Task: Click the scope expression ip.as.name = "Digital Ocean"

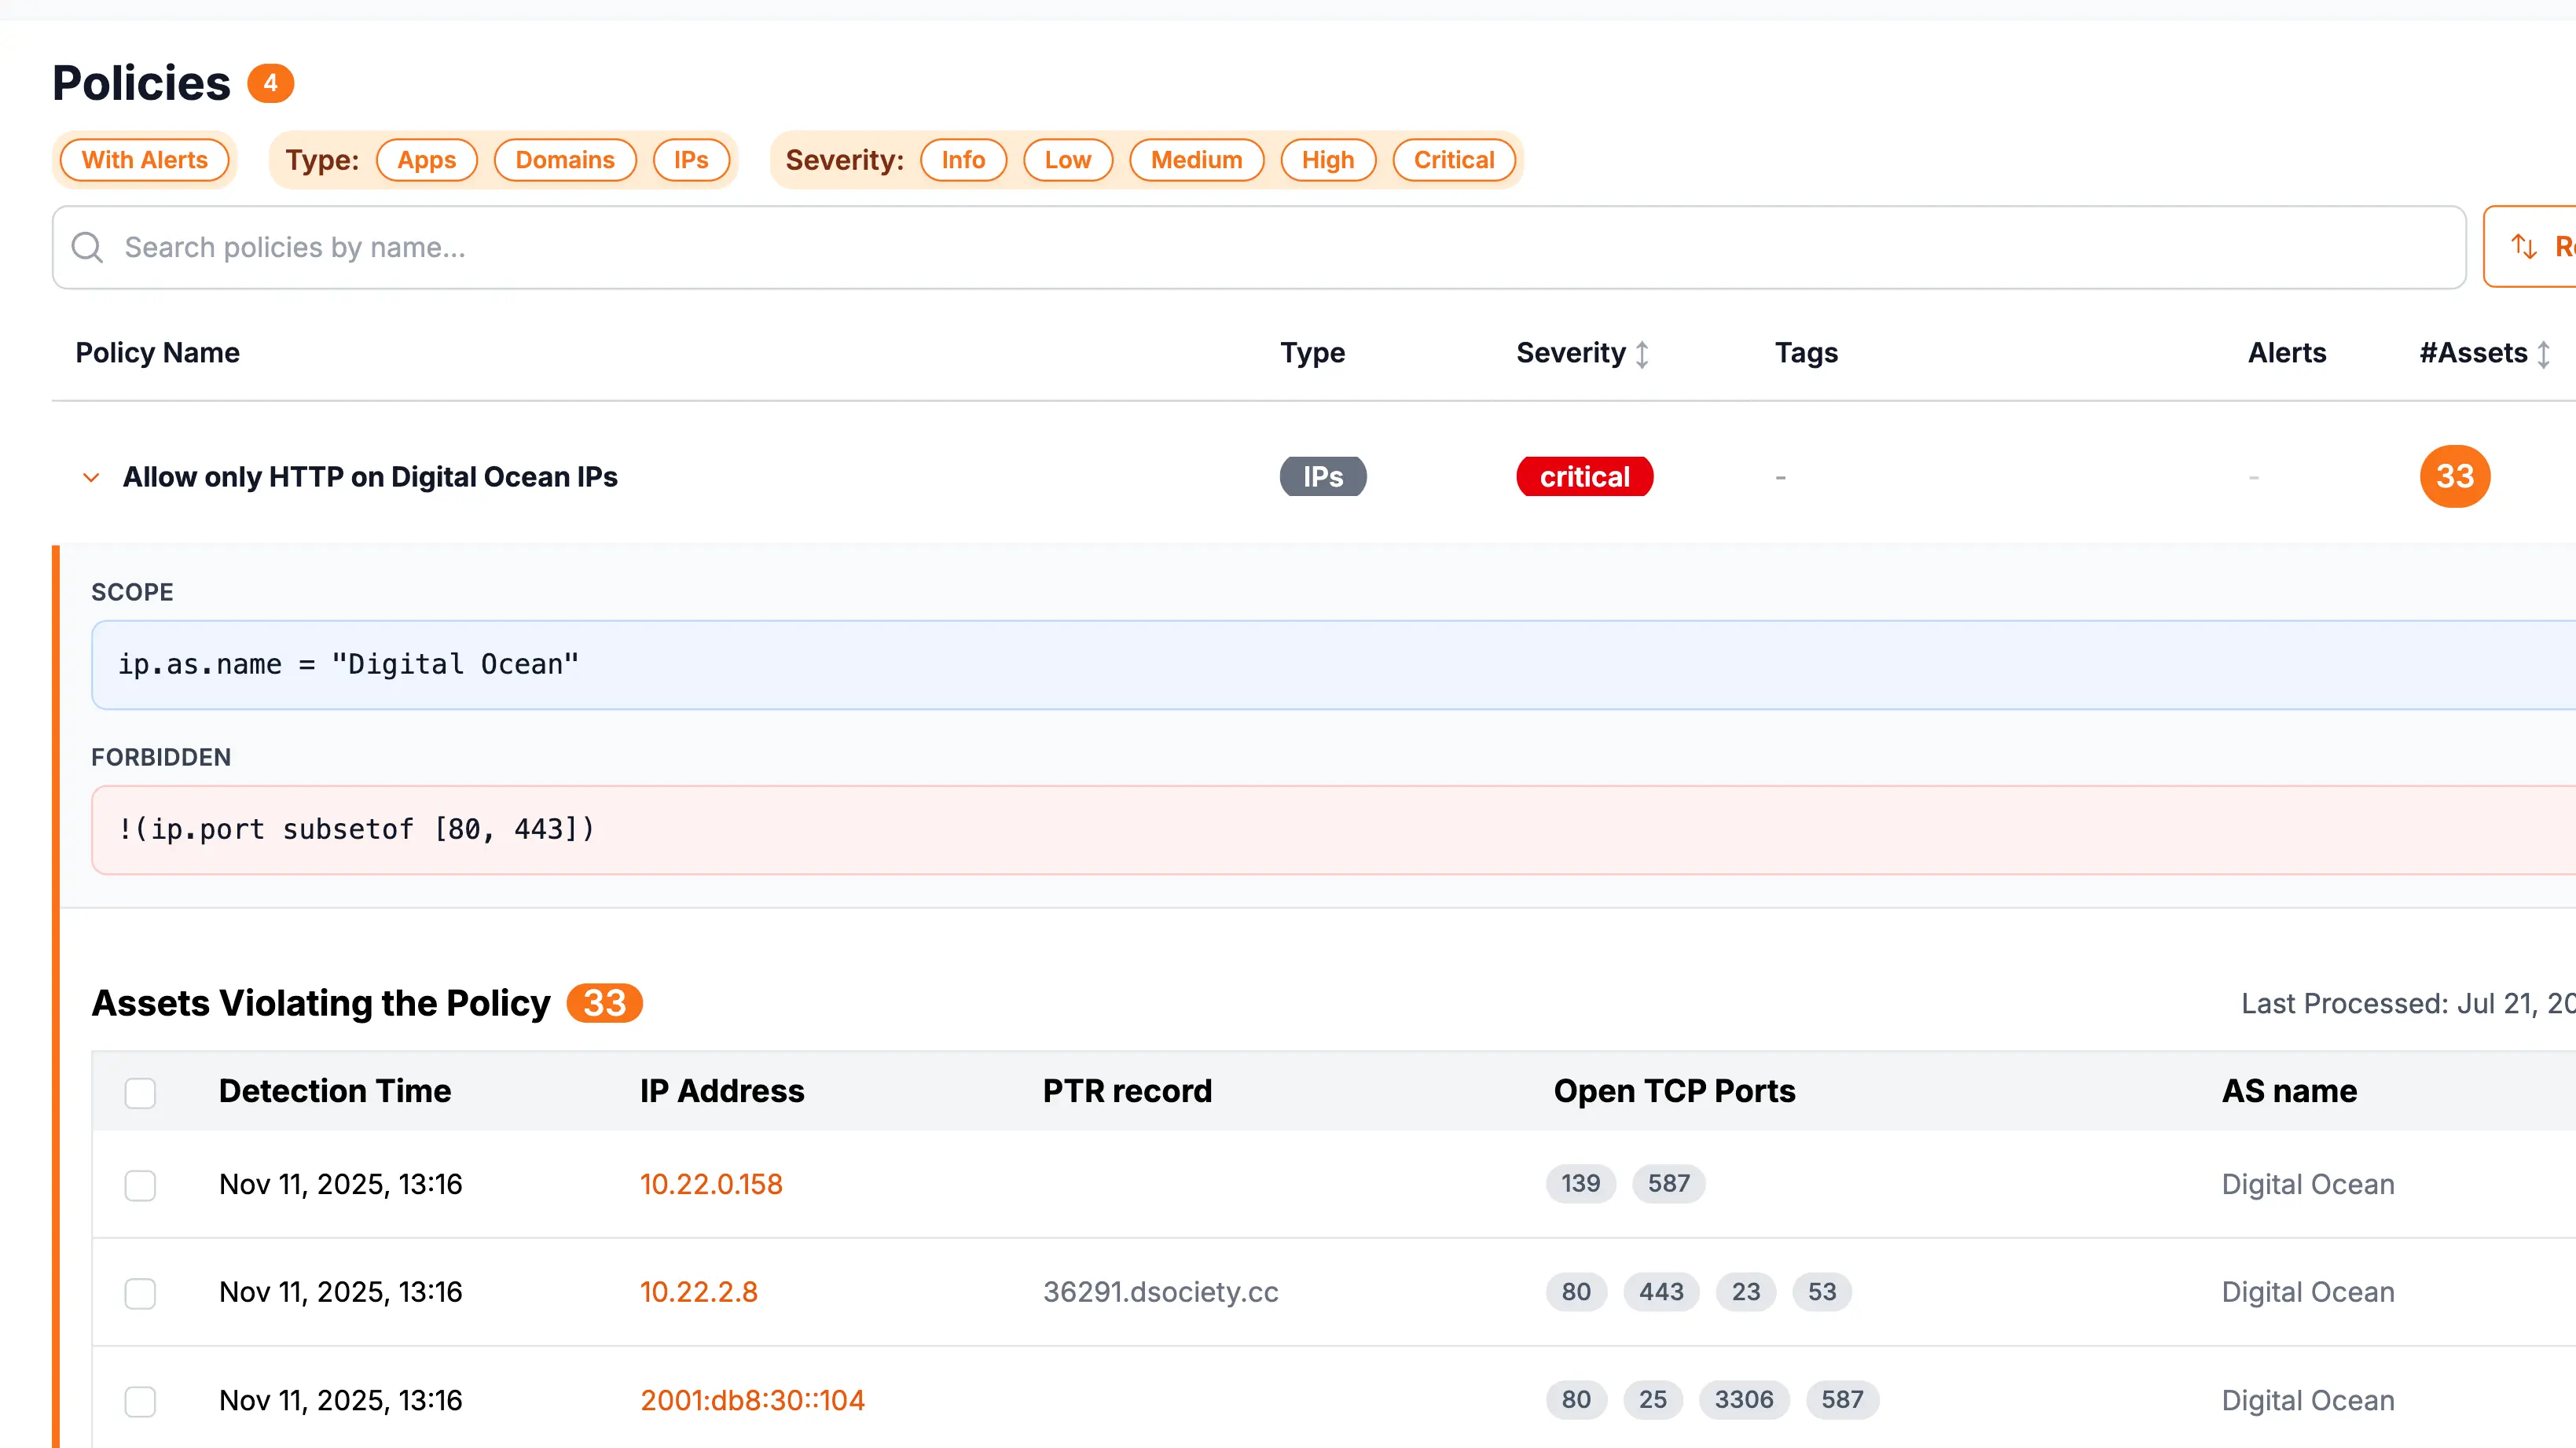Action: coord(348,664)
